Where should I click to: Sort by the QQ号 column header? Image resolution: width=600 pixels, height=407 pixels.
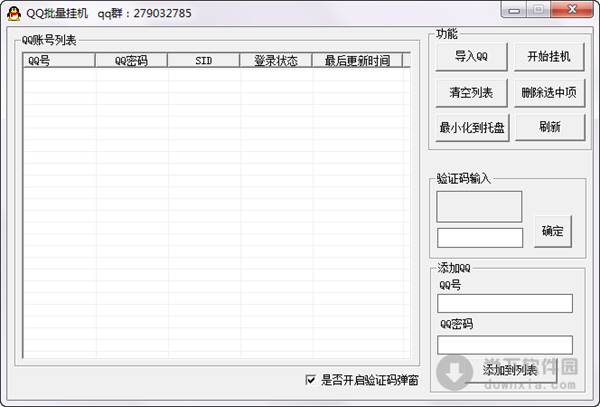tap(59, 60)
